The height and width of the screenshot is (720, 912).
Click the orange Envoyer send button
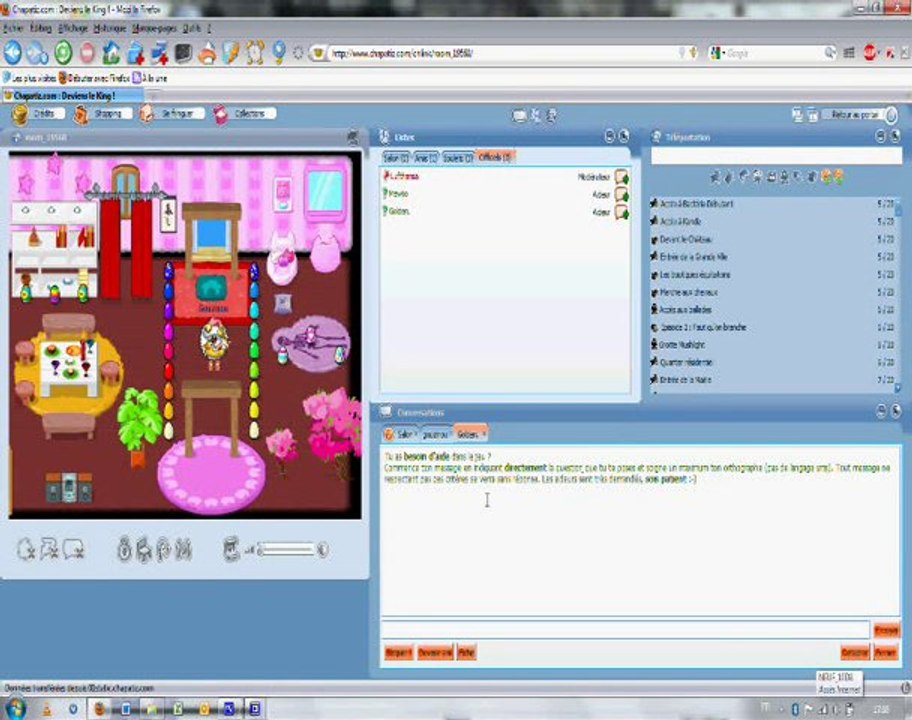[886, 630]
